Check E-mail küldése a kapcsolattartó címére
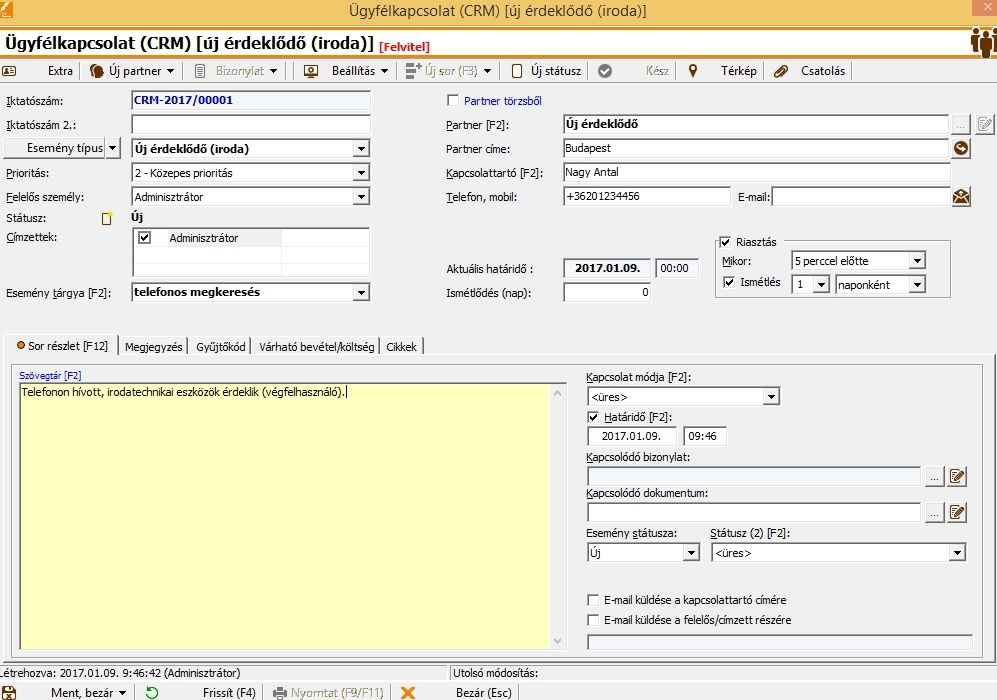997x700 pixels. click(x=593, y=600)
